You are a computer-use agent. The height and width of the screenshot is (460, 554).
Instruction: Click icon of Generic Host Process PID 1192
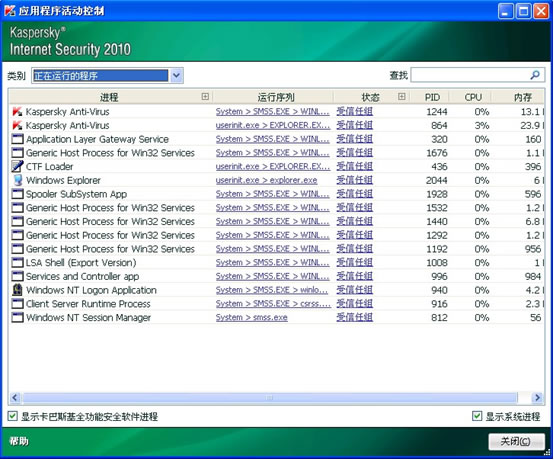17,249
